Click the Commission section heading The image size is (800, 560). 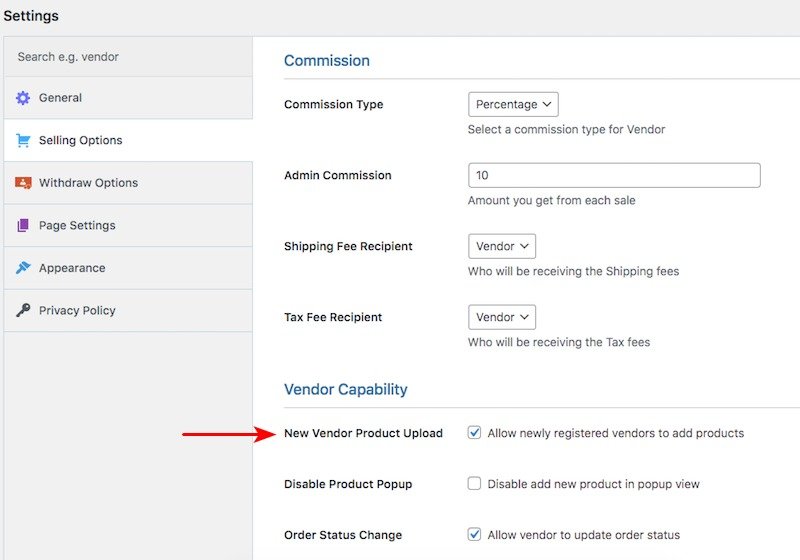(327, 61)
